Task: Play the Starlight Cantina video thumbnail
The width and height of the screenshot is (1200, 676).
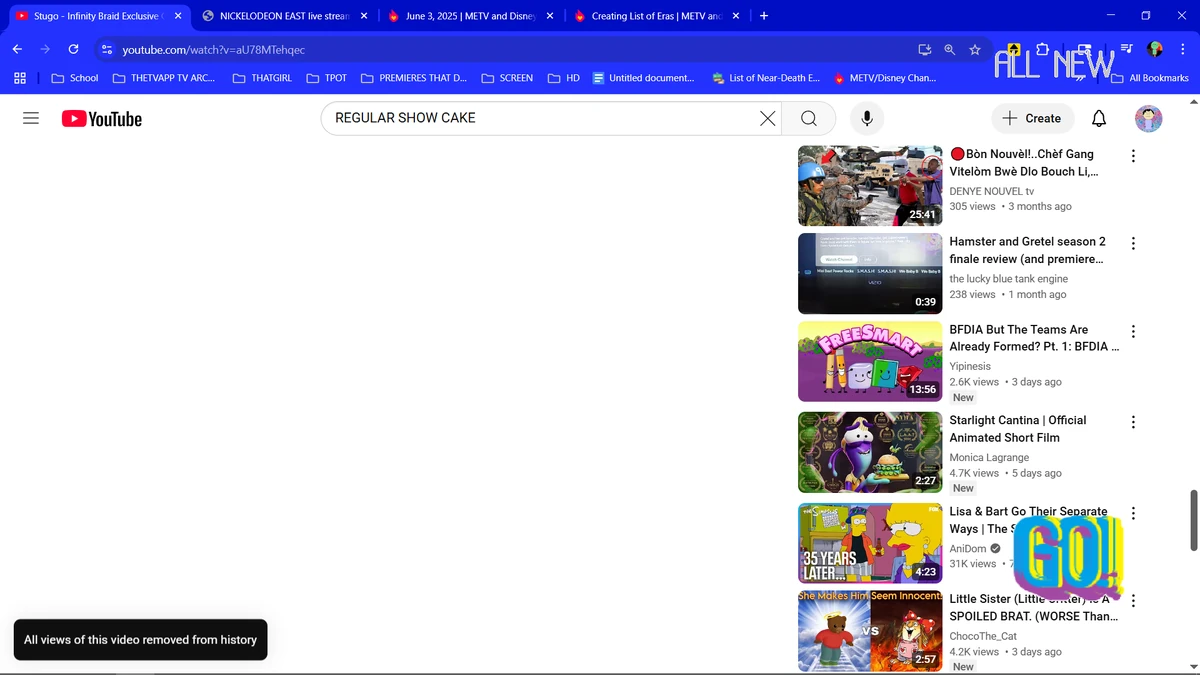Action: pyautogui.click(x=869, y=452)
